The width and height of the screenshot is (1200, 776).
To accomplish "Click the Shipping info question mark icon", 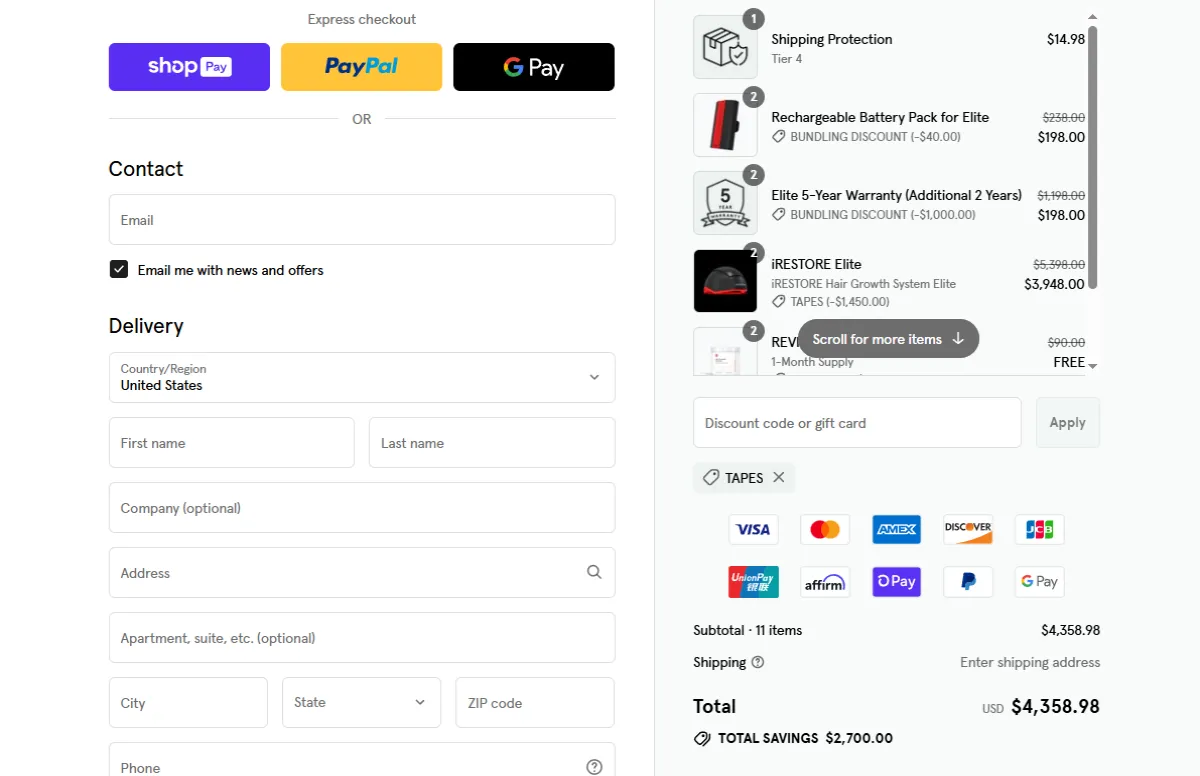I will tap(758, 662).
